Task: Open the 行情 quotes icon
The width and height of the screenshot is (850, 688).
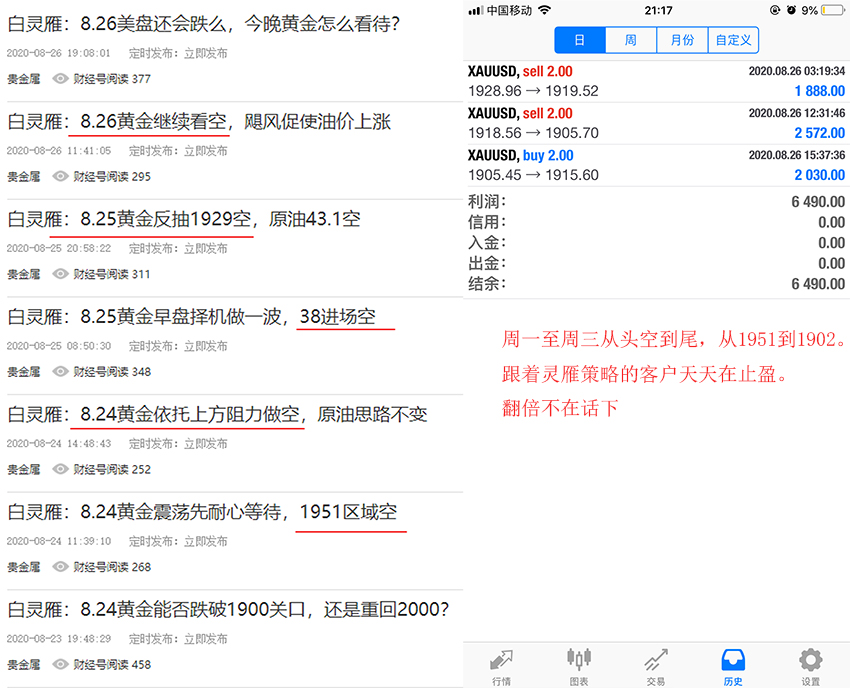Action: (x=502, y=665)
